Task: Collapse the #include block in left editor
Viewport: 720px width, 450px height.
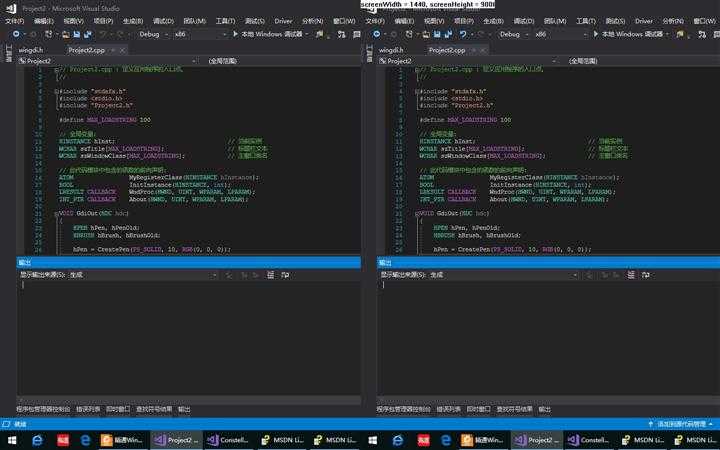Action: (x=56, y=91)
